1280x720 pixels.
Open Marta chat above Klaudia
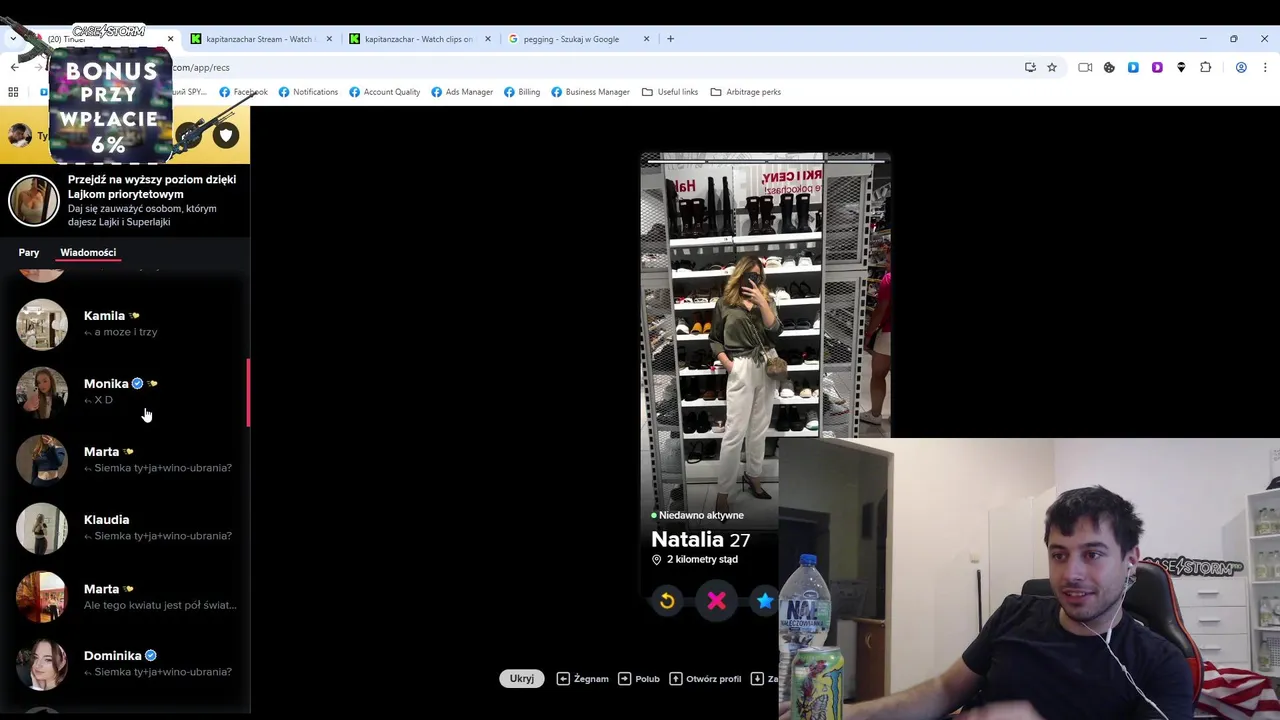click(125, 460)
